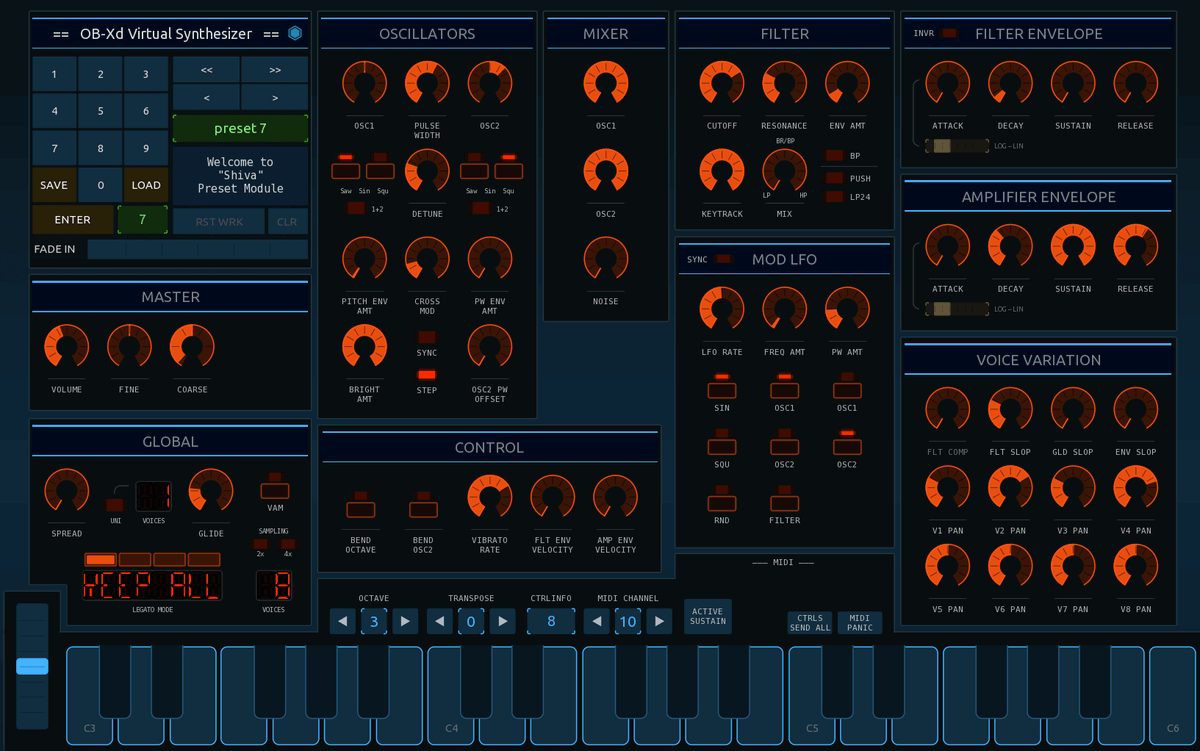Click the 'preset 7' name display

240,129
